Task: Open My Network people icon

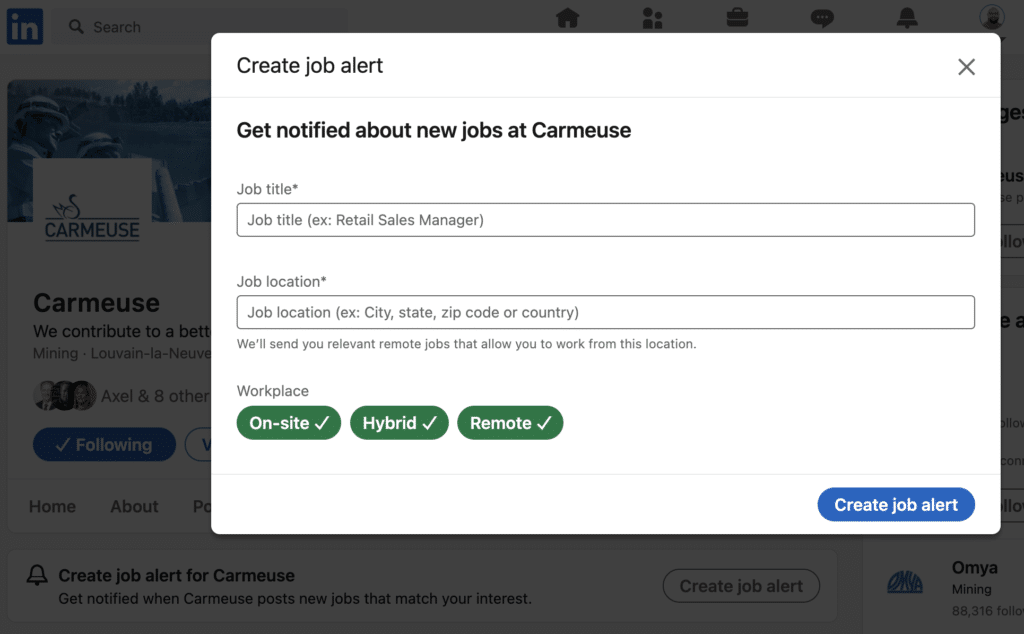Action: coord(653,18)
